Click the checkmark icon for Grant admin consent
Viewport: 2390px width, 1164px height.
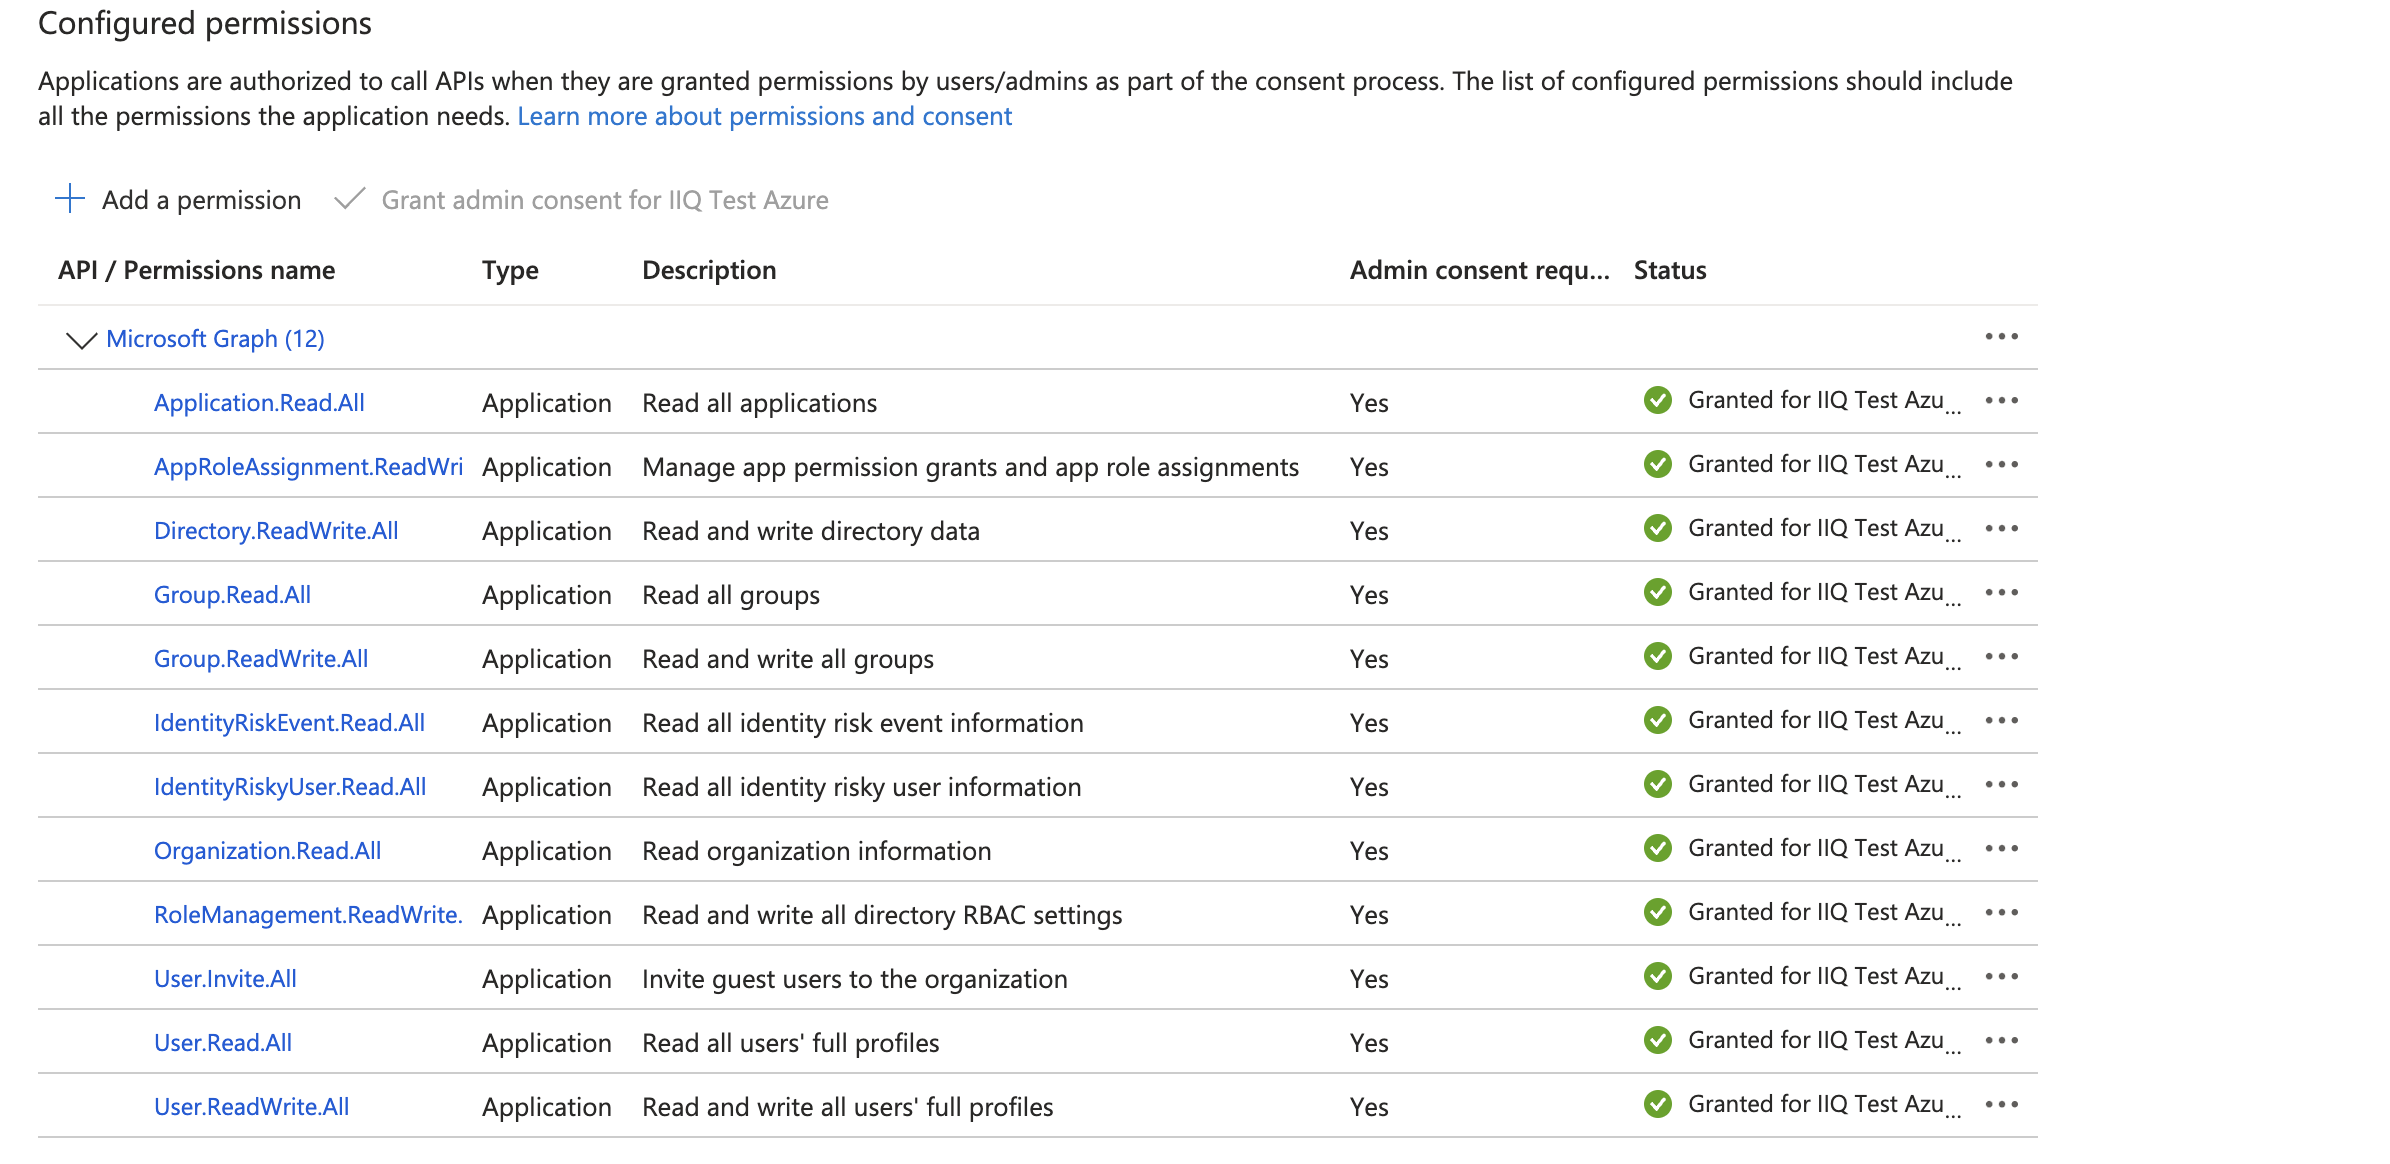click(x=349, y=199)
